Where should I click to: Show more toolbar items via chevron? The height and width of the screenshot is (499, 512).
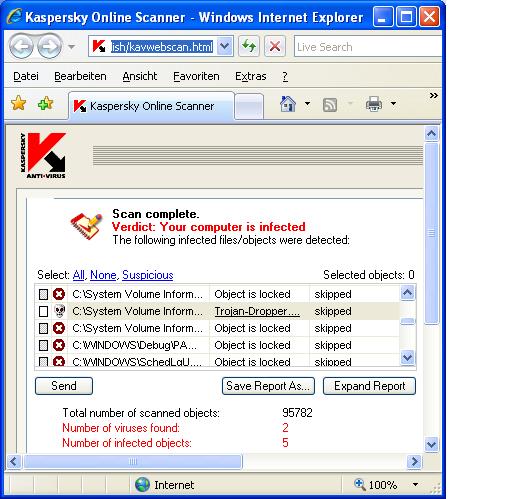click(433, 96)
